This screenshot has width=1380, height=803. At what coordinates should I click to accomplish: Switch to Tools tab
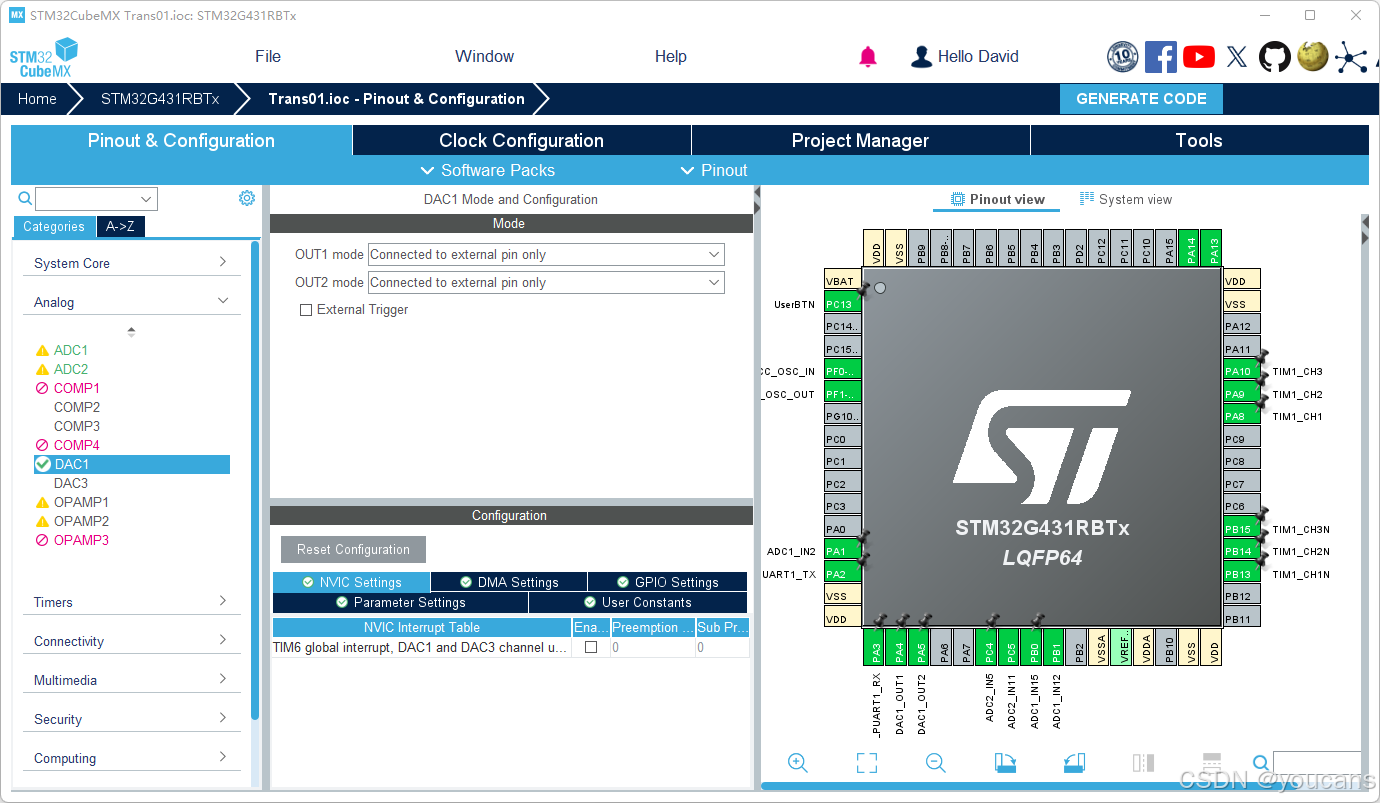coord(1199,141)
